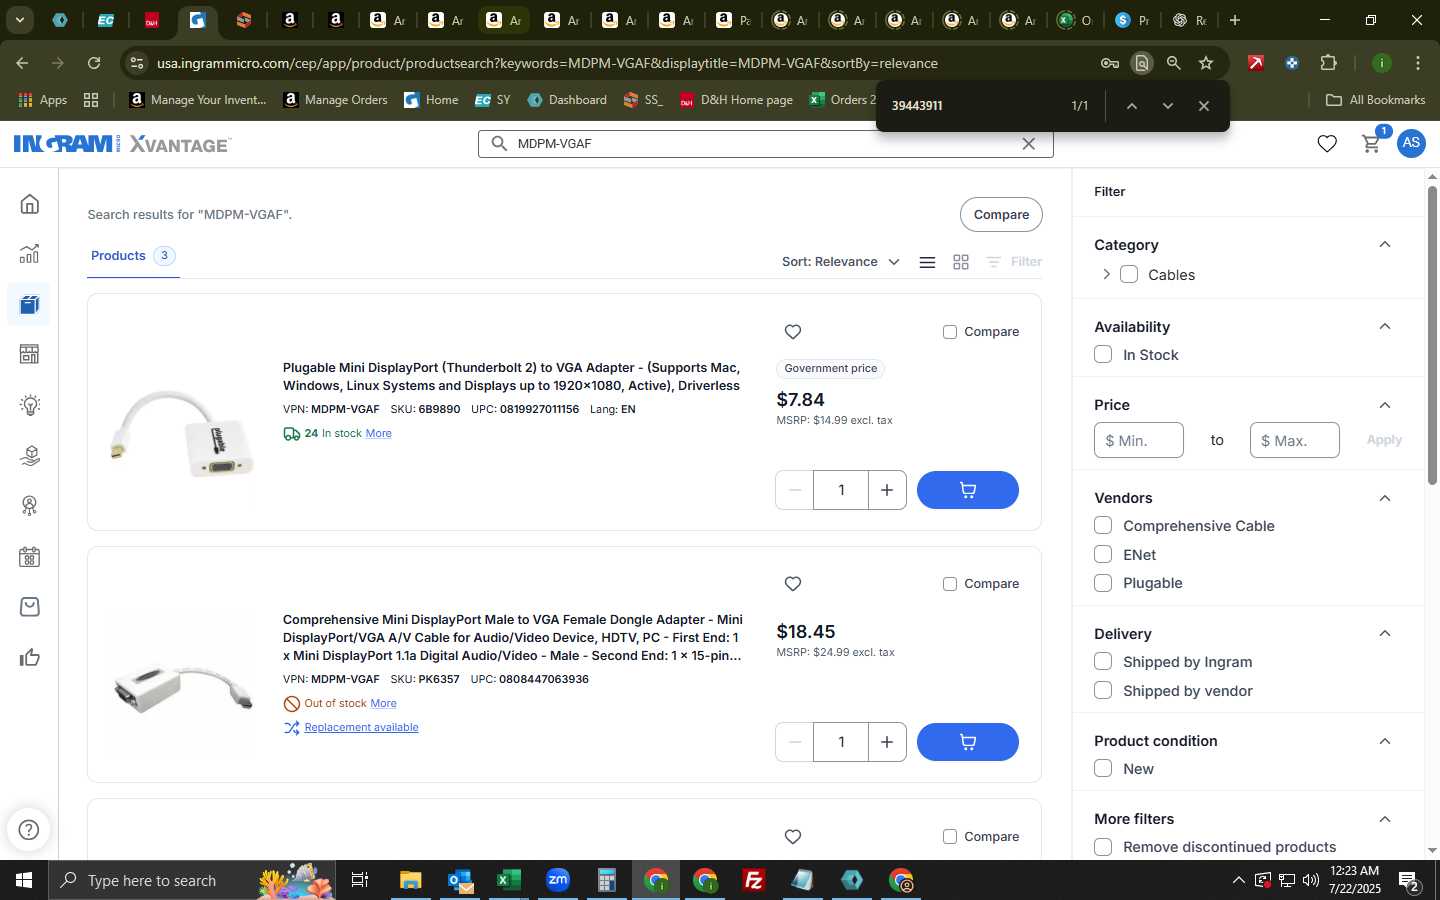Open File Explorer from the taskbar
This screenshot has height=900, width=1440.
(411, 880)
